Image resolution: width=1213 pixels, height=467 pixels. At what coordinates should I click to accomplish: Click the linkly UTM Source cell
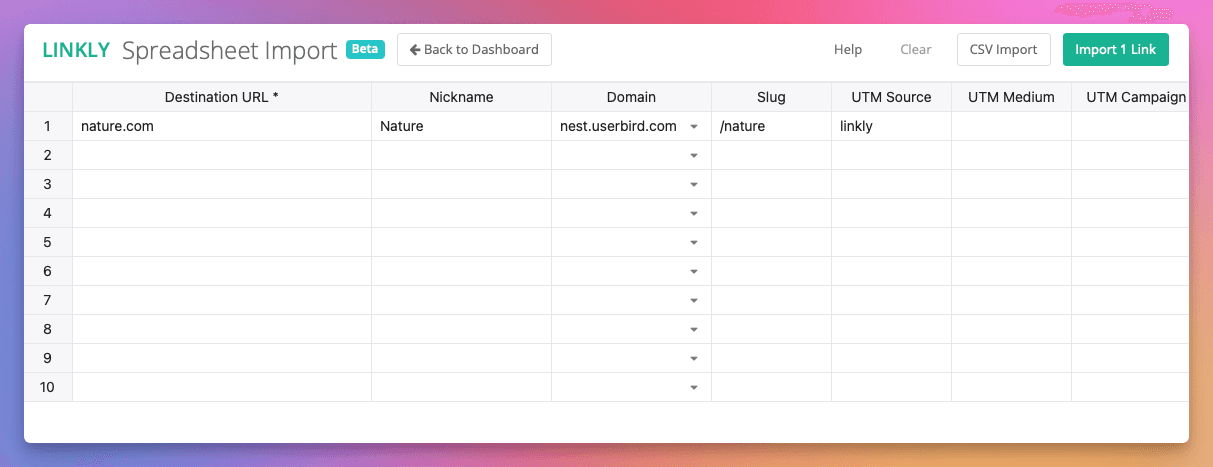[891, 126]
